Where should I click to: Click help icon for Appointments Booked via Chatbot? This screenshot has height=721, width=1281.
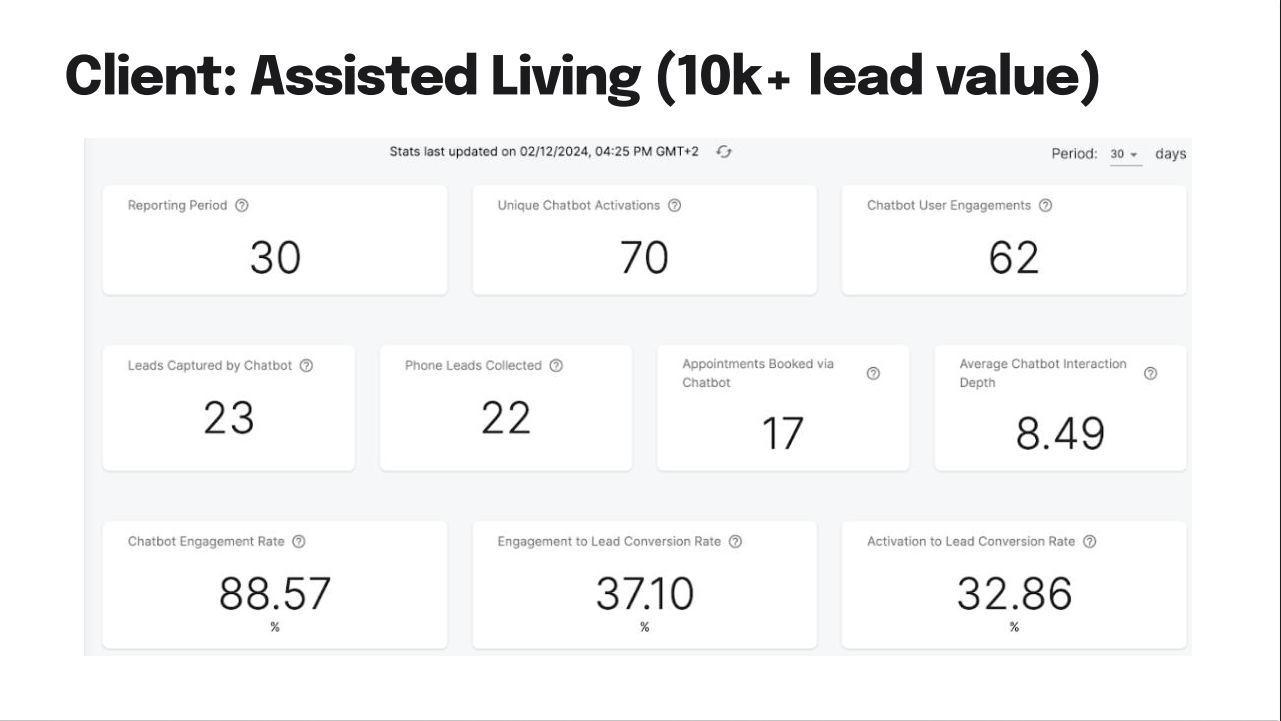873,373
